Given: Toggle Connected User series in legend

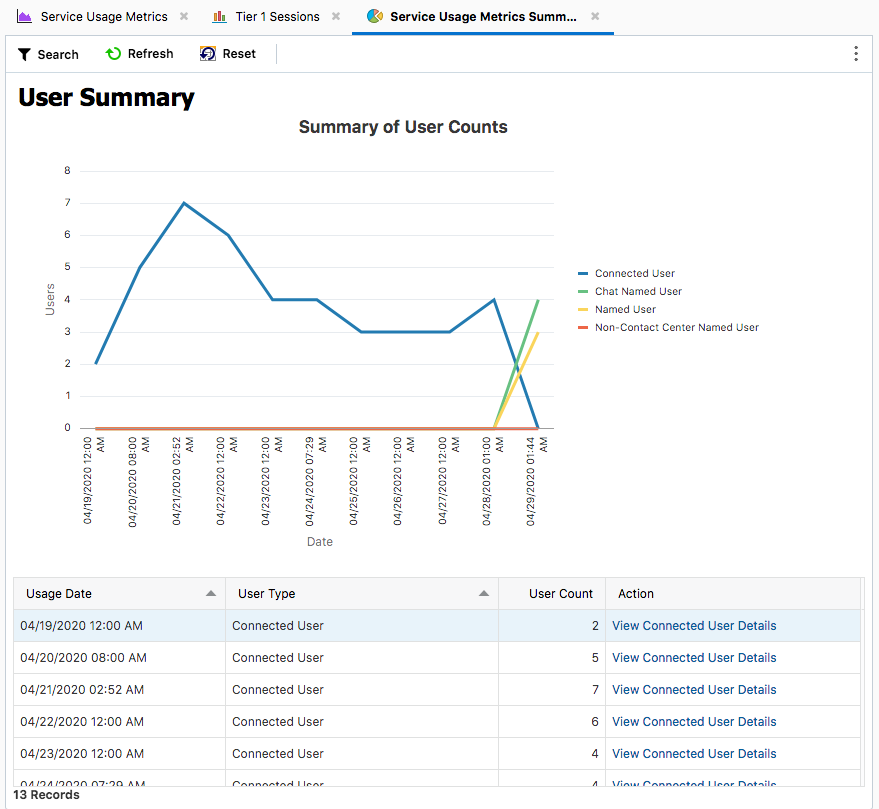Looking at the screenshot, I should (634, 273).
